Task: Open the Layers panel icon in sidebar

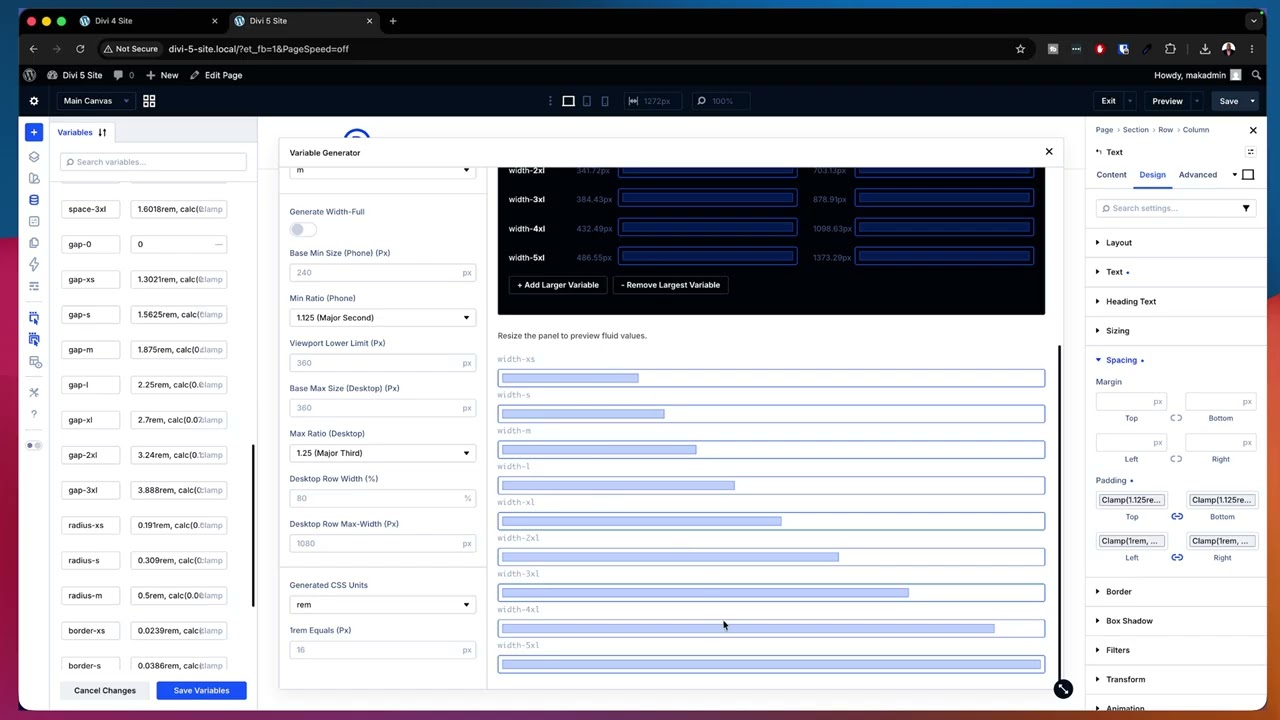Action: 34,157
